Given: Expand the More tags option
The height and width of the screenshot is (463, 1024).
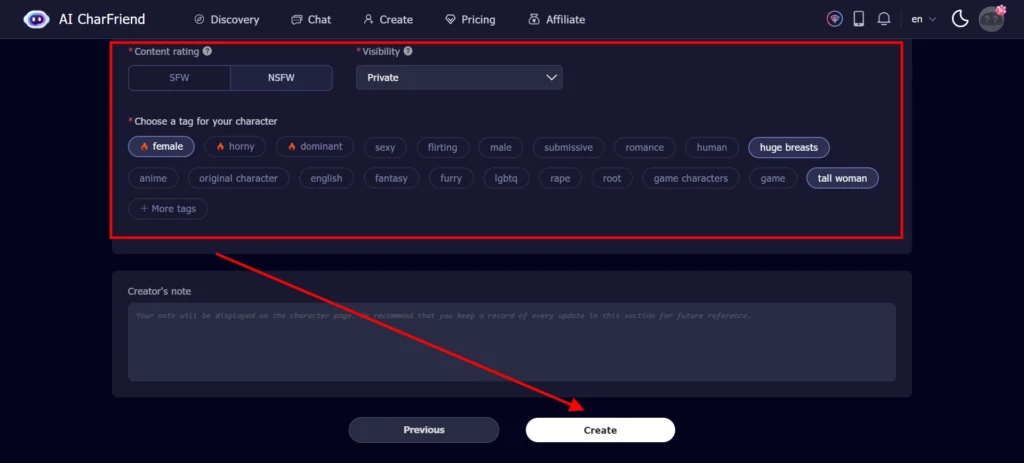Looking at the screenshot, I should 168,209.
